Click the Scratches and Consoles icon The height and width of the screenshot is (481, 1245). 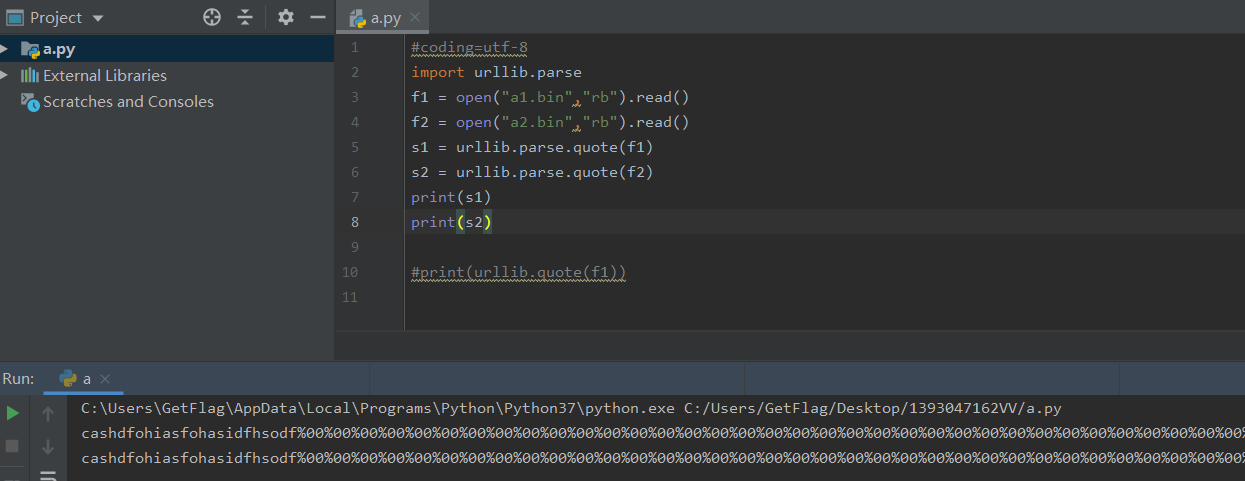click(x=30, y=101)
